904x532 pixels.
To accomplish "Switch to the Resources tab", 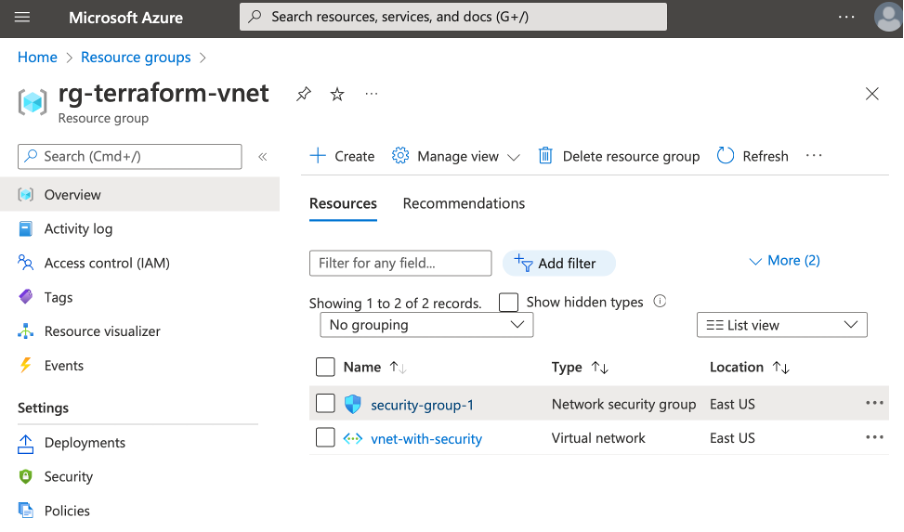I will [x=343, y=203].
